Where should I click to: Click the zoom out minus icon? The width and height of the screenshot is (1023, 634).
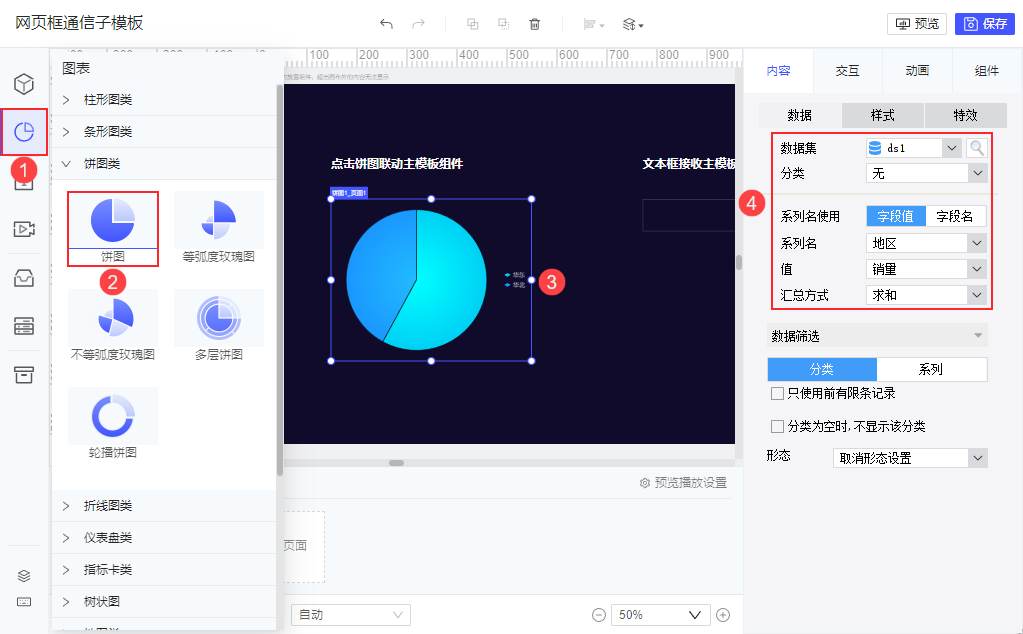(x=599, y=615)
